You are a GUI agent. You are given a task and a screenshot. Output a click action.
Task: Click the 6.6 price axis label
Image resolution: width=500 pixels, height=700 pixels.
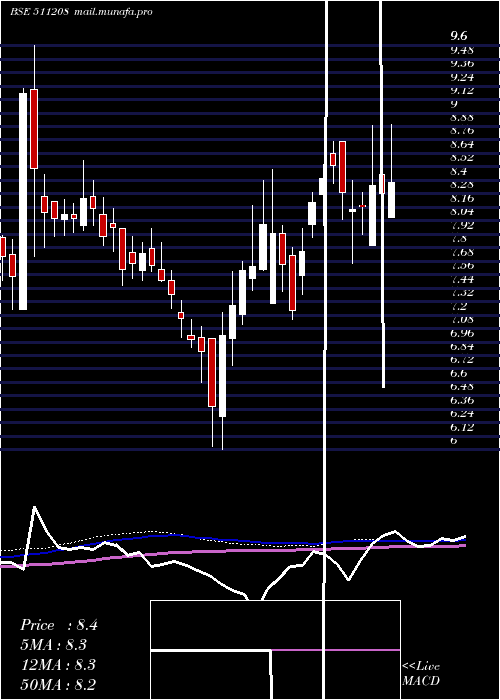458,373
